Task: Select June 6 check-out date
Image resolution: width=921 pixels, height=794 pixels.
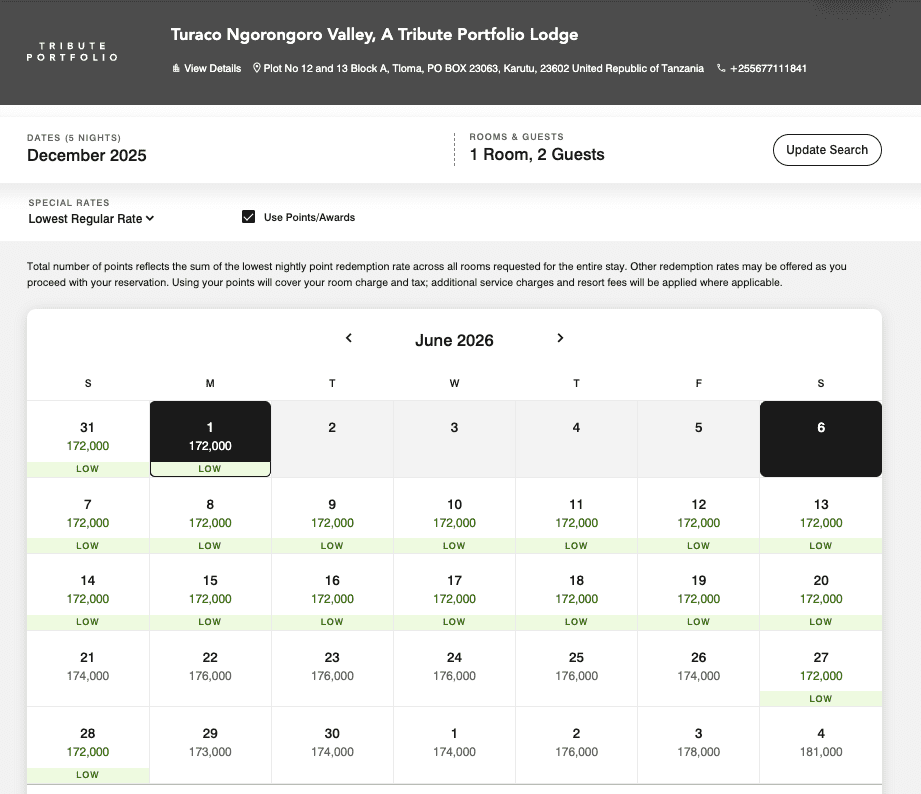Action: pos(821,438)
